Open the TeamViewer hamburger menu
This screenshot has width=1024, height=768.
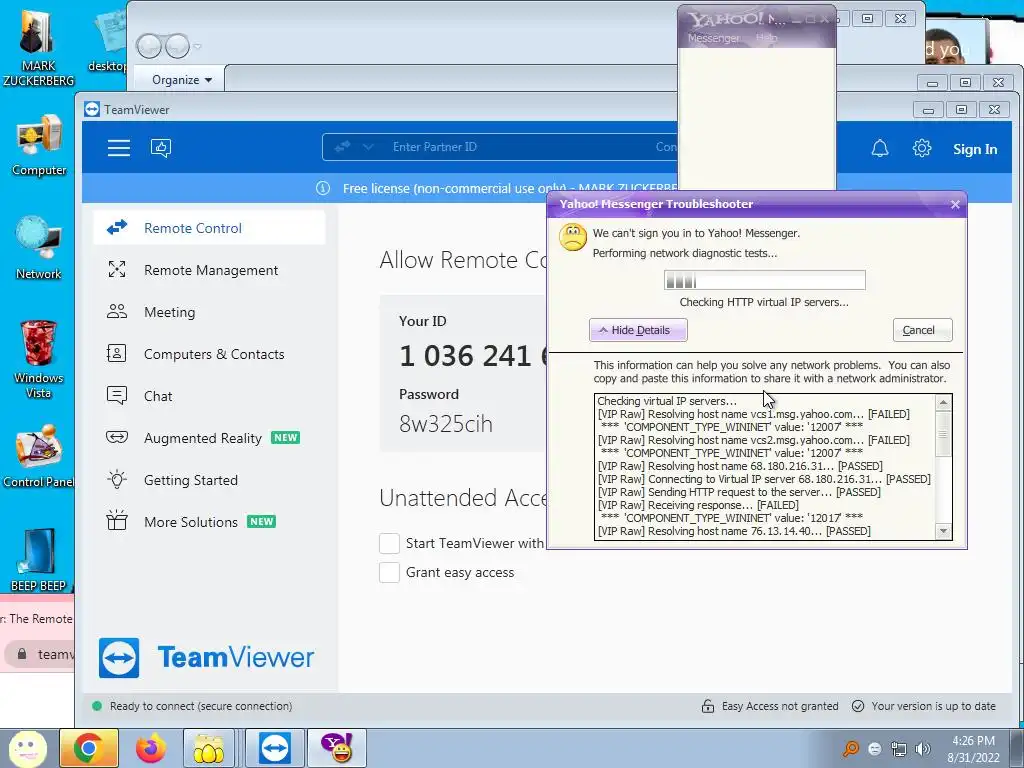tap(119, 148)
